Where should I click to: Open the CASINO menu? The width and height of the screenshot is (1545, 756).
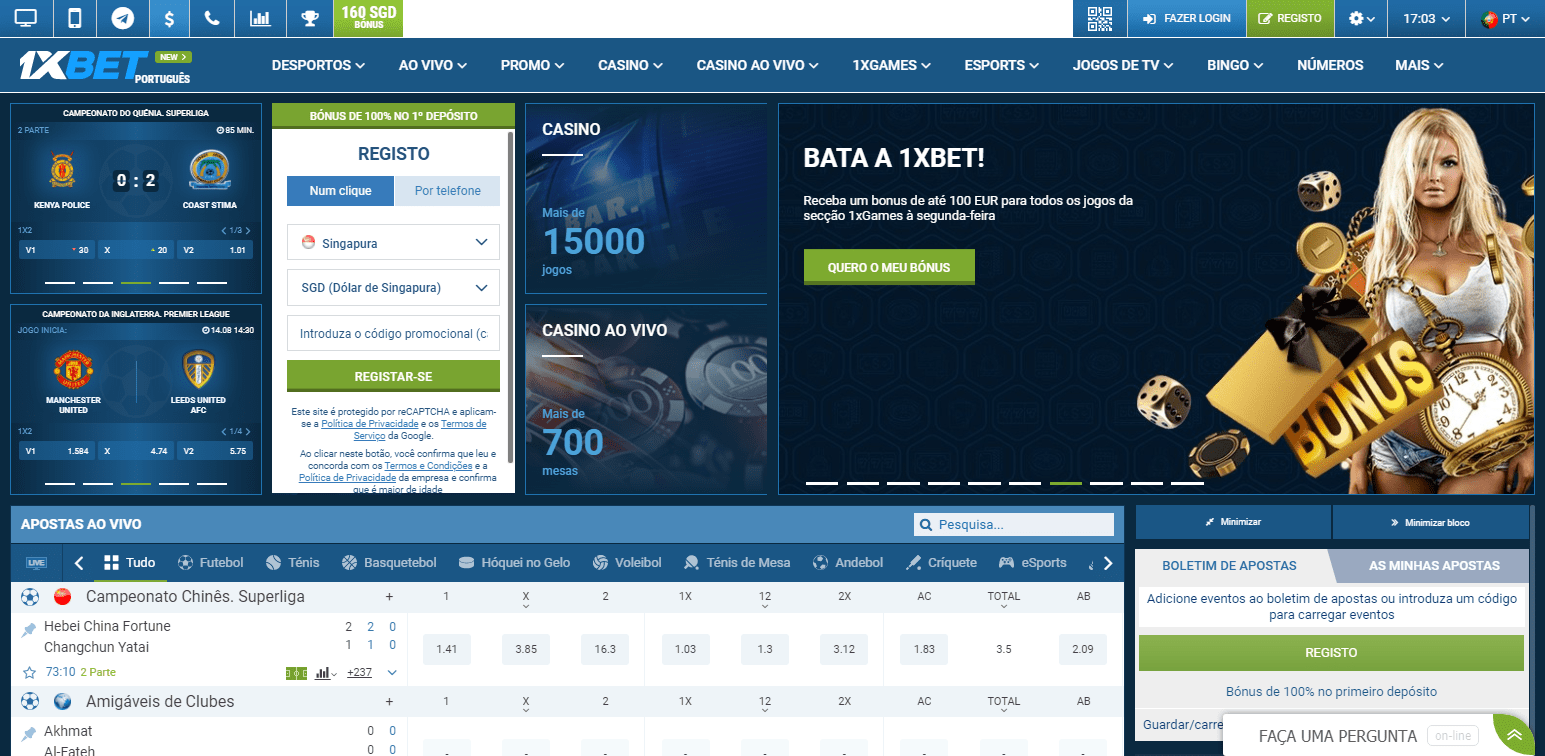click(x=630, y=65)
